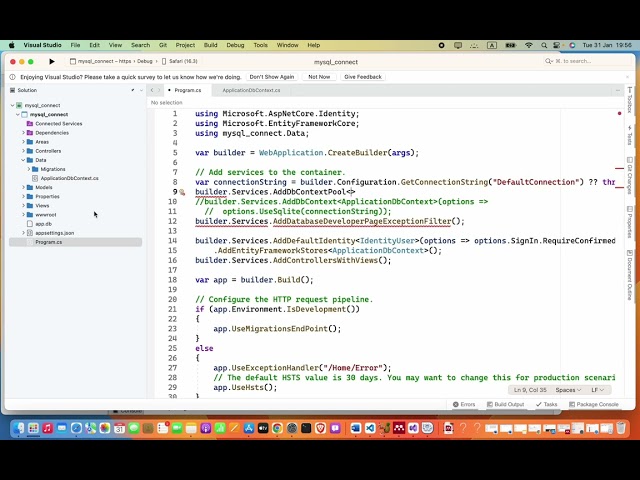Screen dimensions: 640x480
Task: Expand the Models folder
Action: [23, 188]
